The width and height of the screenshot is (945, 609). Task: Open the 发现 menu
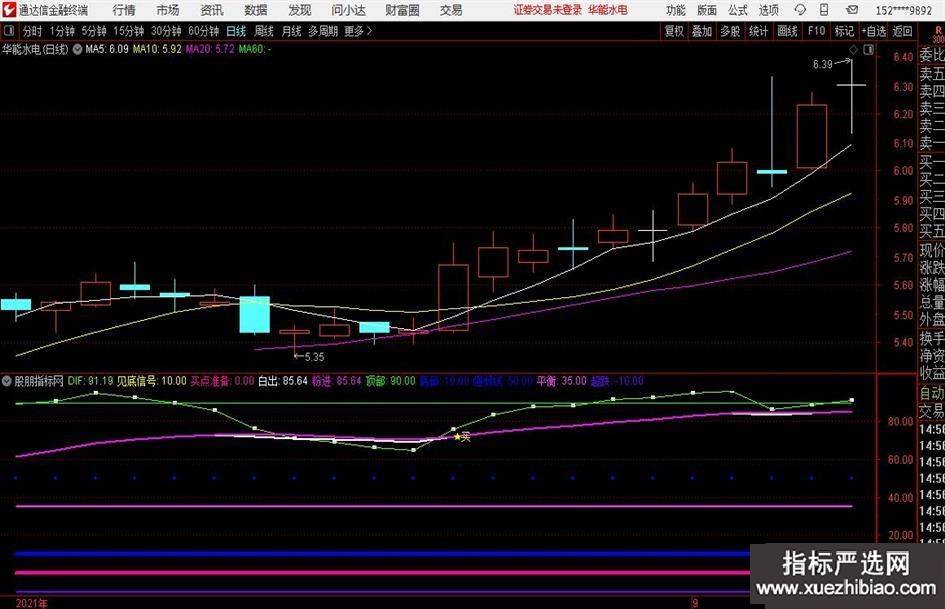pyautogui.click(x=300, y=10)
